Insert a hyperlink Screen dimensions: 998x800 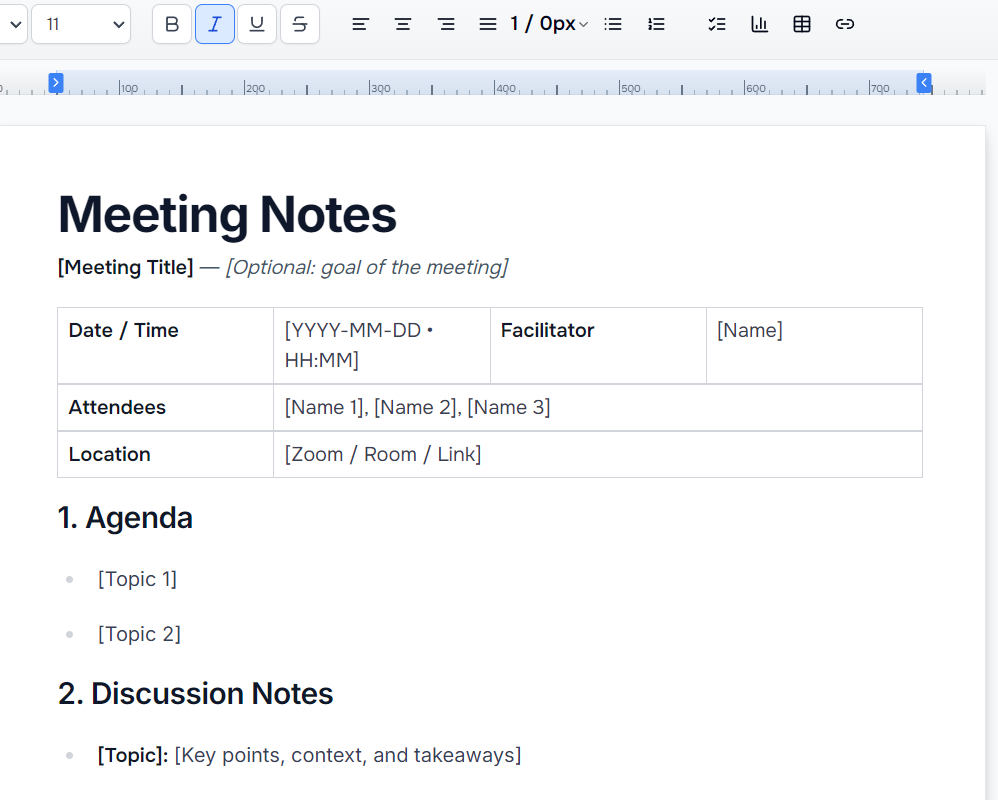pos(845,24)
